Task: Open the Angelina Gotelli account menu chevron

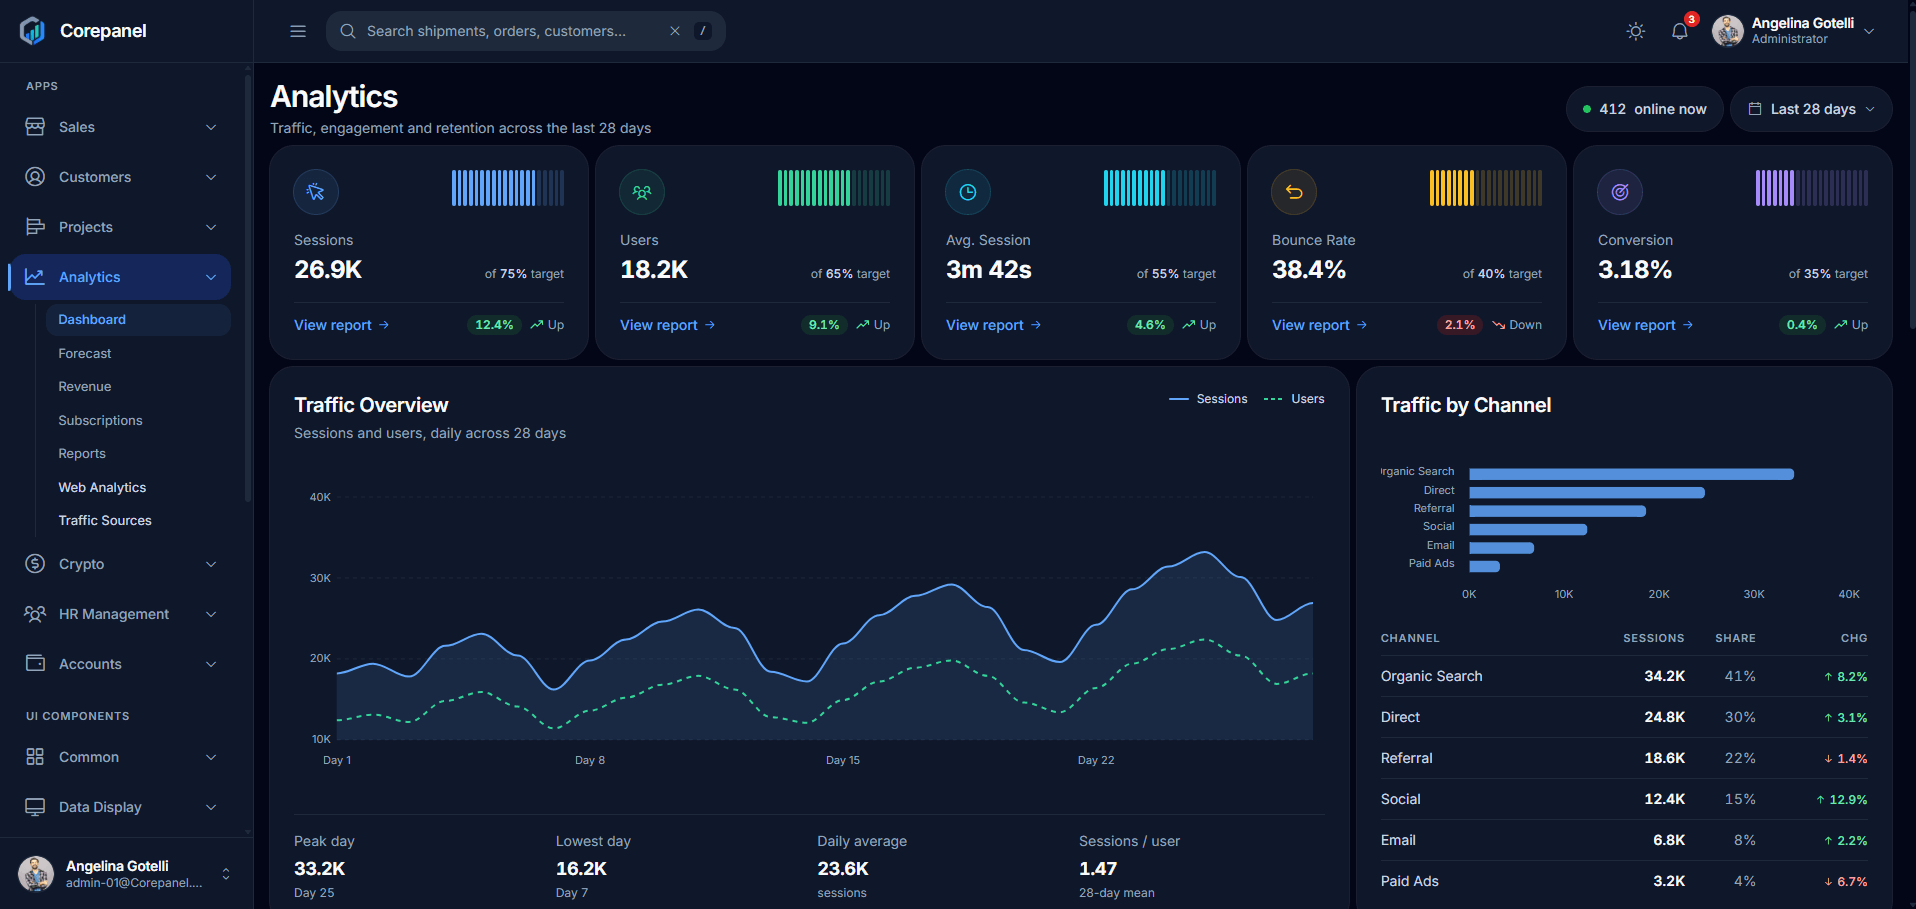Action: click(x=1869, y=31)
